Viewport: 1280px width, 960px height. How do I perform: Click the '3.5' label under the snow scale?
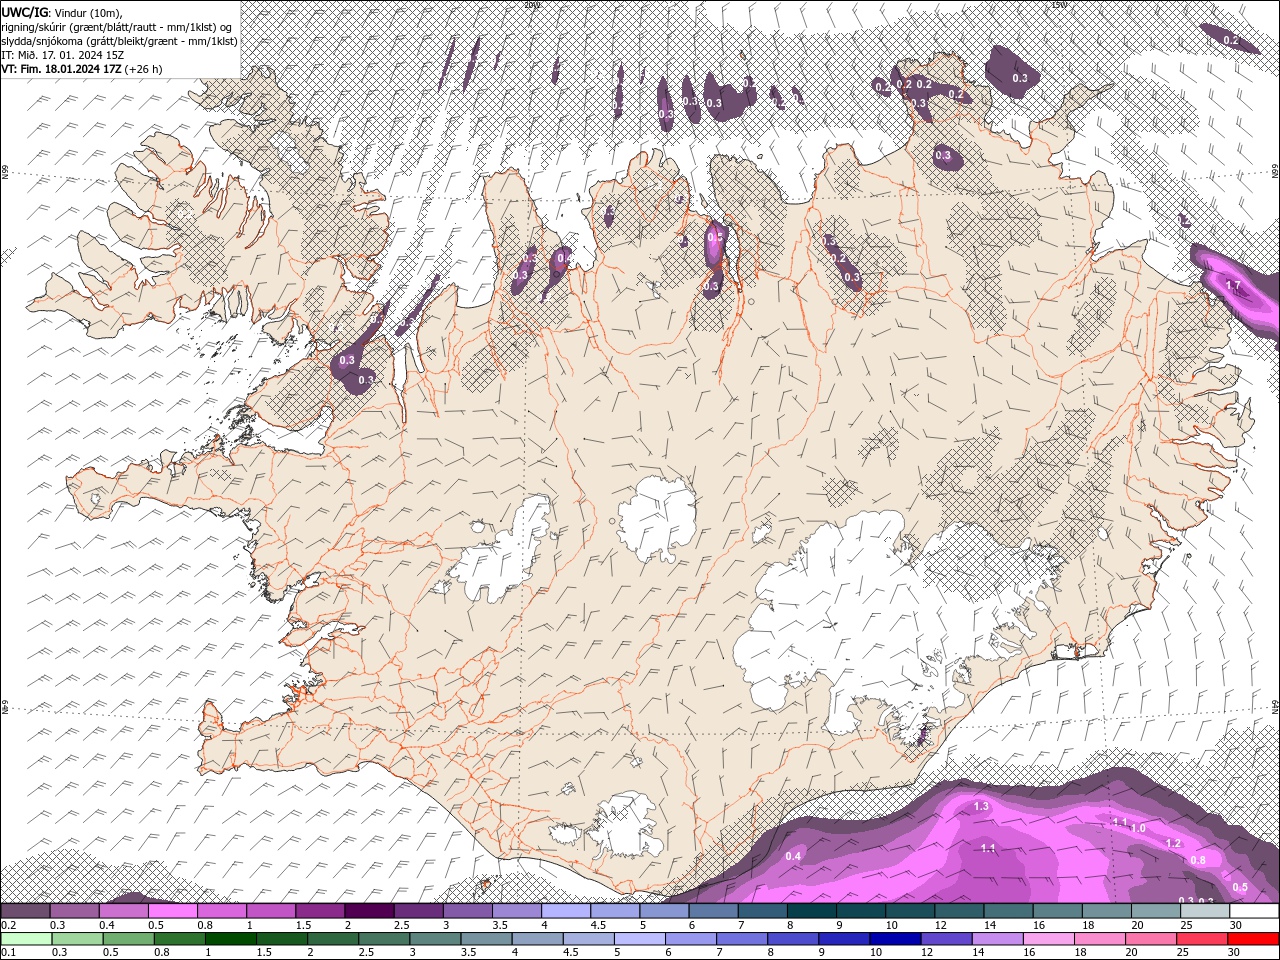[500, 925]
